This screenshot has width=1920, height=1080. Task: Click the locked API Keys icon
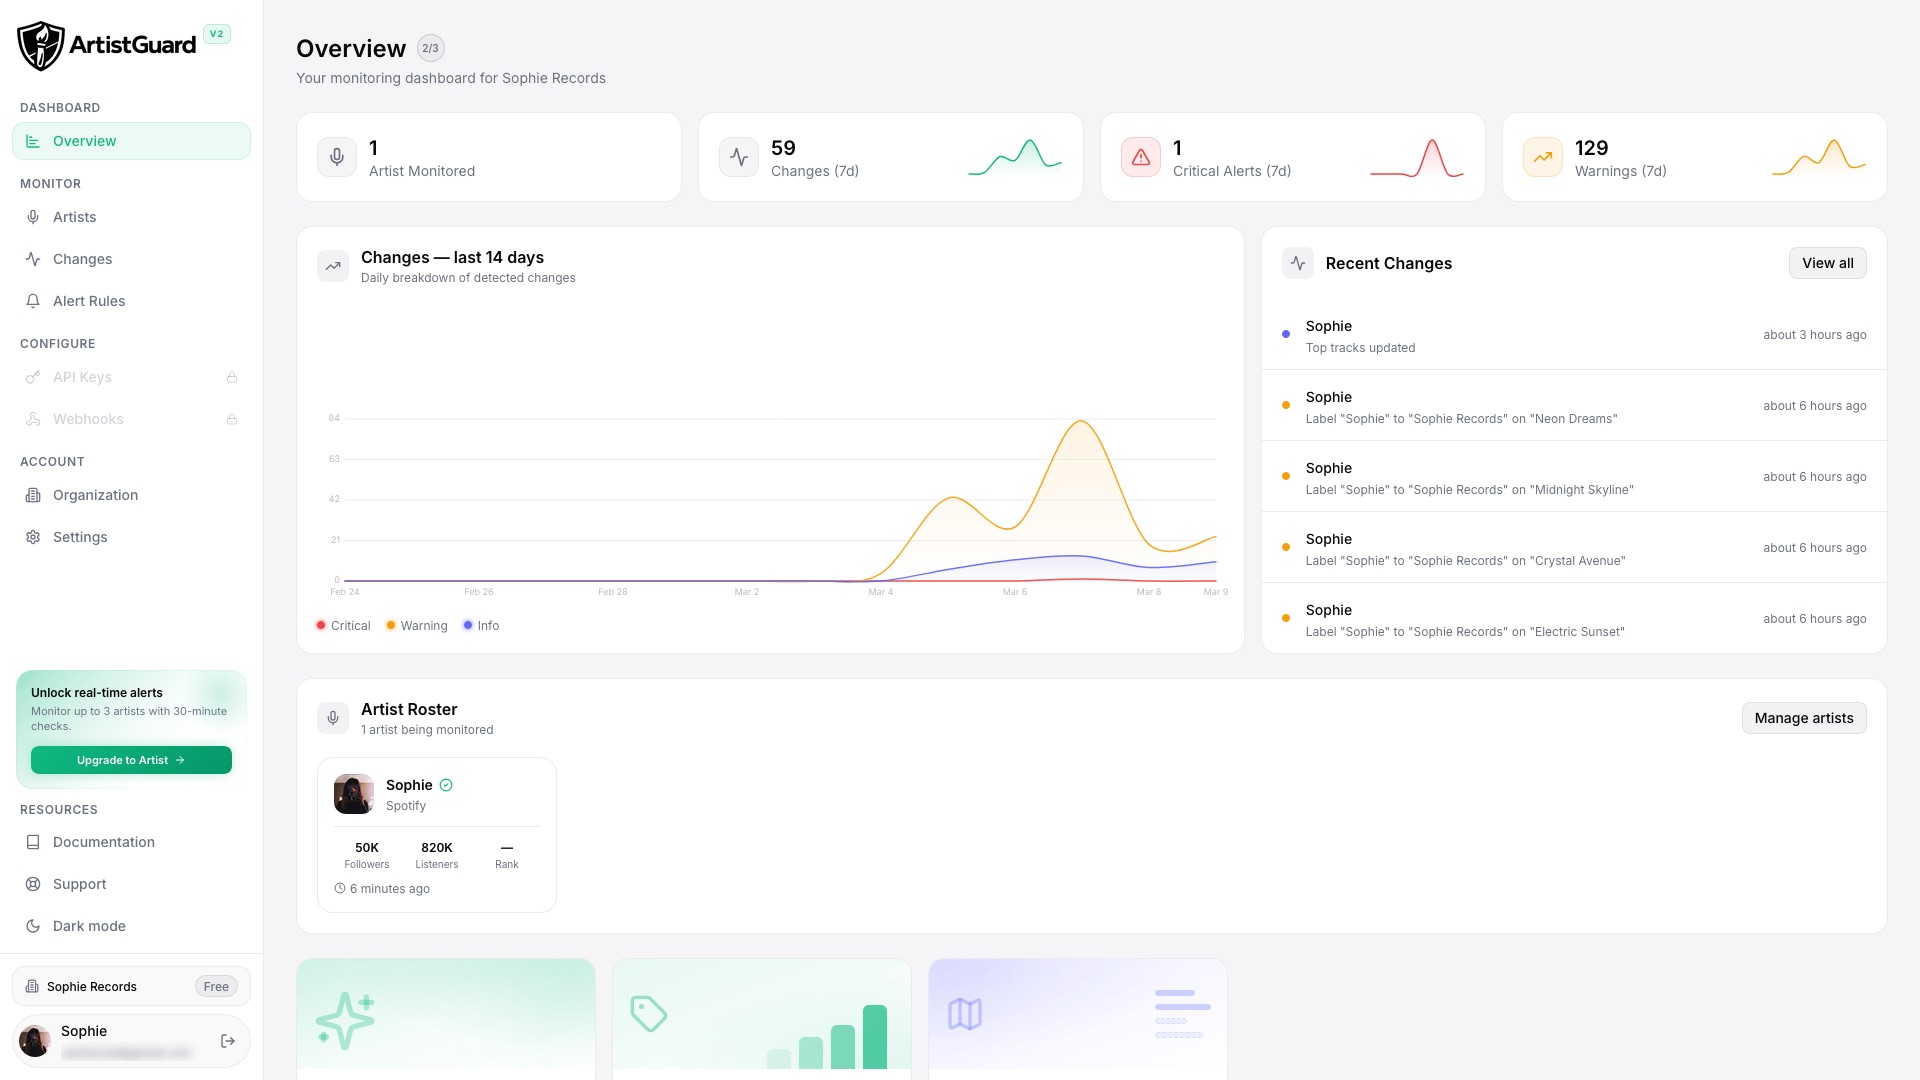point(33,377)
